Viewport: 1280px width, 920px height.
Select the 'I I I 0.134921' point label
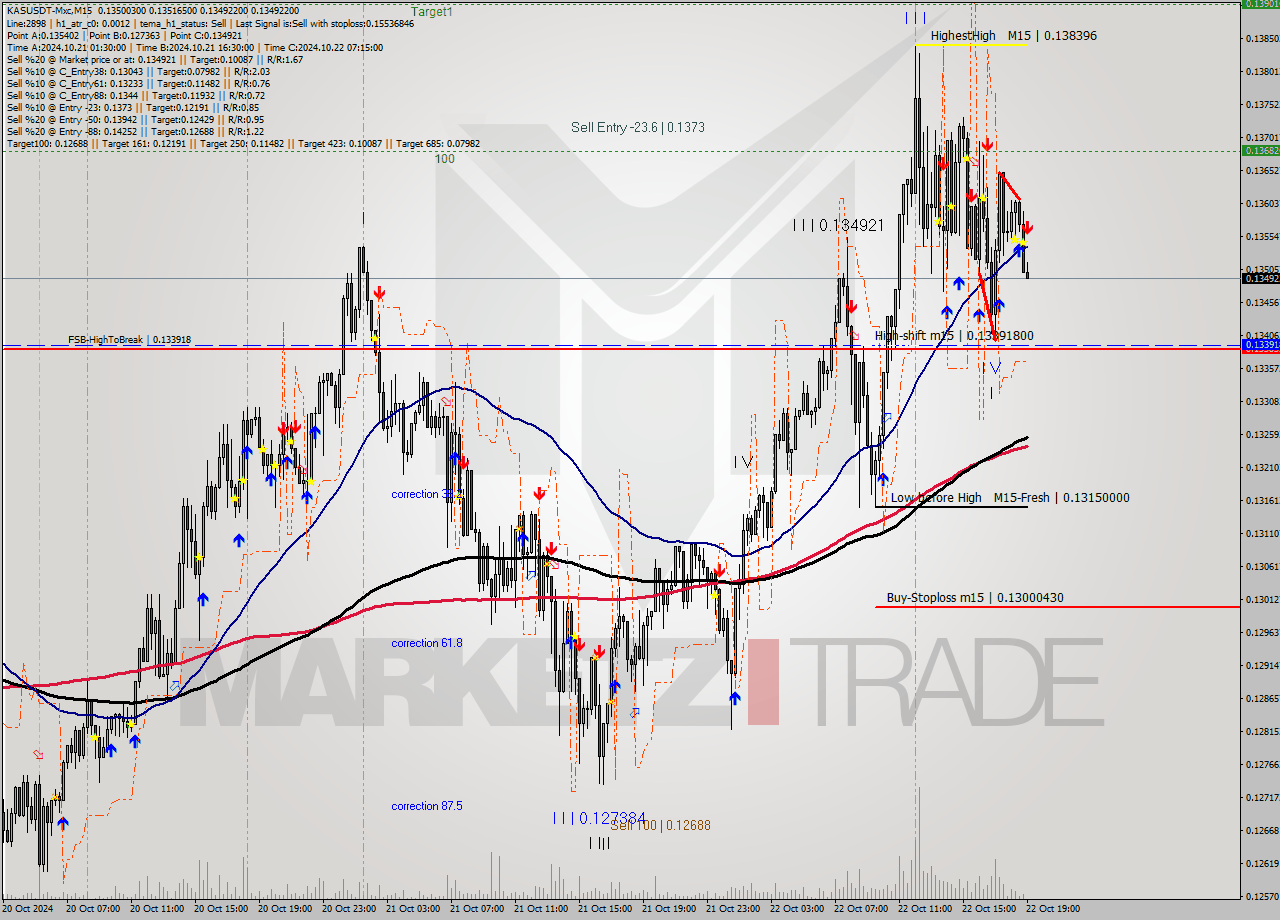pos(838,226)
